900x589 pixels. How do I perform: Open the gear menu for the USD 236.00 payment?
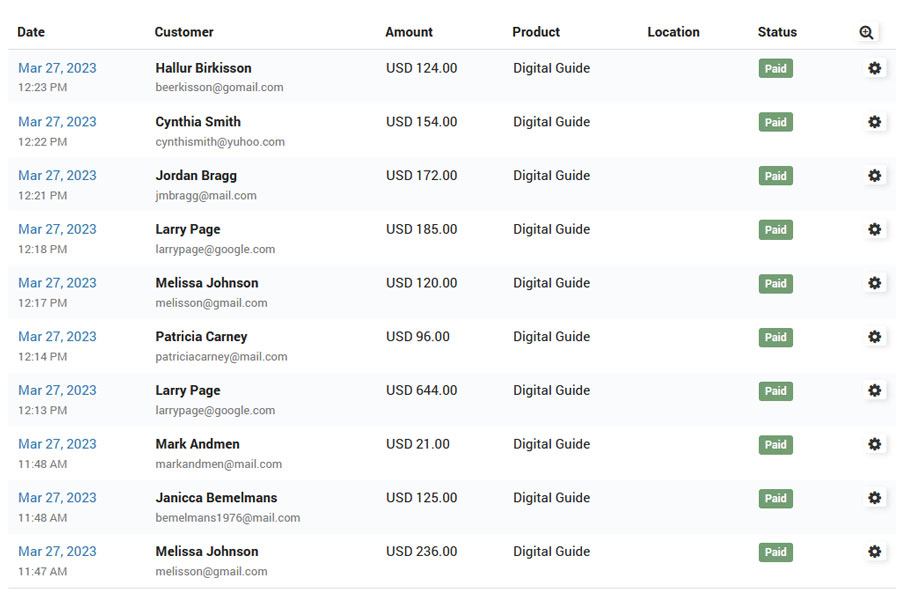tap(875, 551)
